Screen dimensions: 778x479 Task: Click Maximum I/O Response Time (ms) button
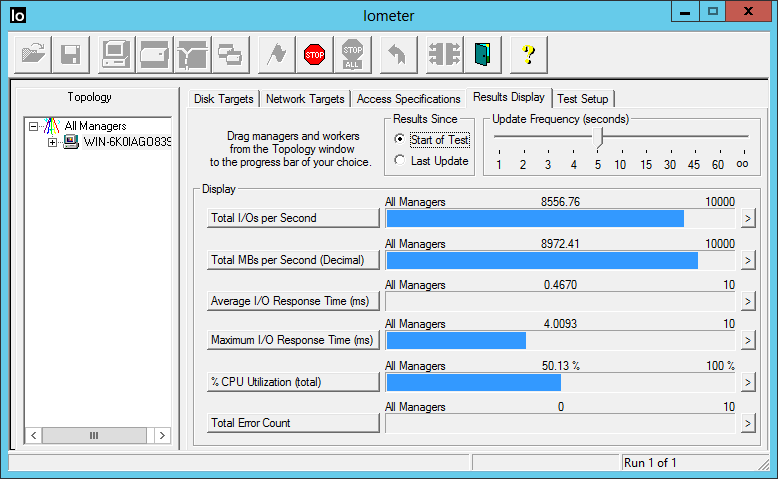coord(293,340)
